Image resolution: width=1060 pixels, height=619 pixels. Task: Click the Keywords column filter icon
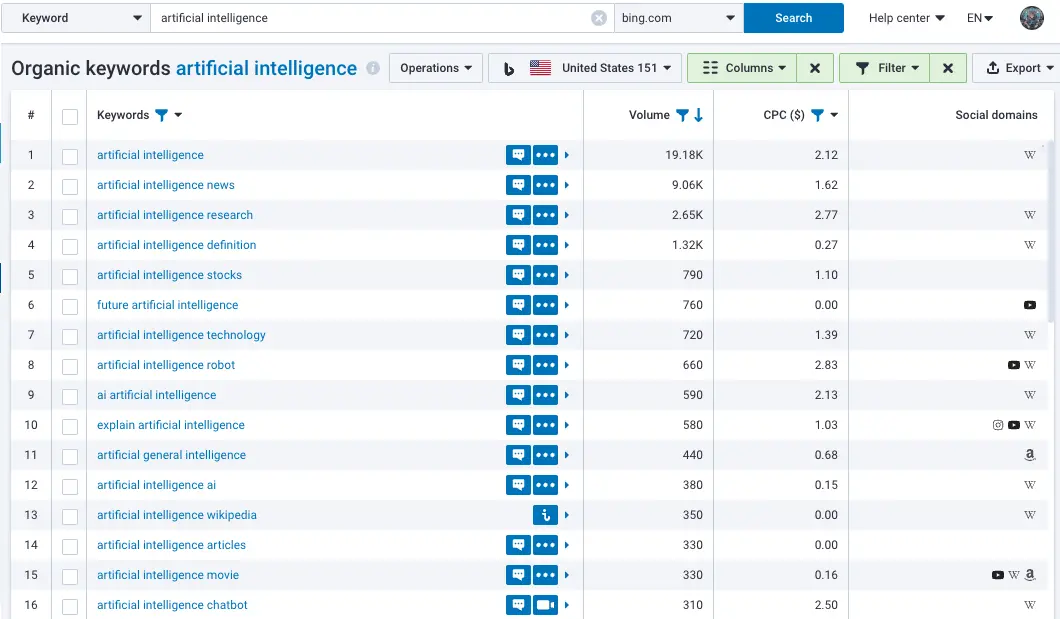162,115
